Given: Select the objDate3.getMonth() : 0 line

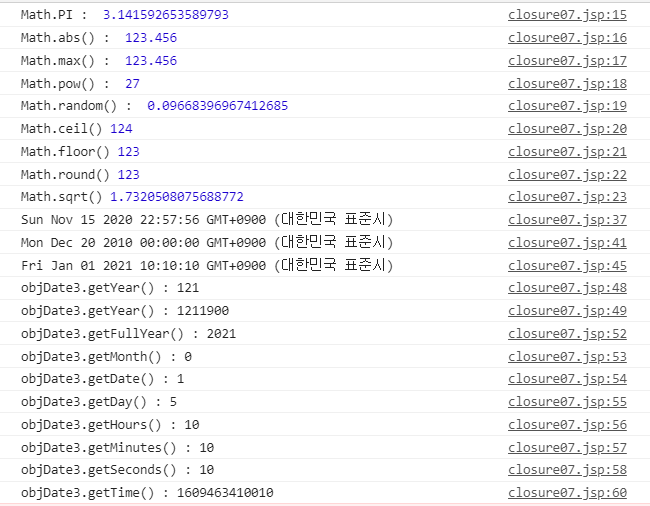Looking at the screenshot, I should tap(106, 357).
